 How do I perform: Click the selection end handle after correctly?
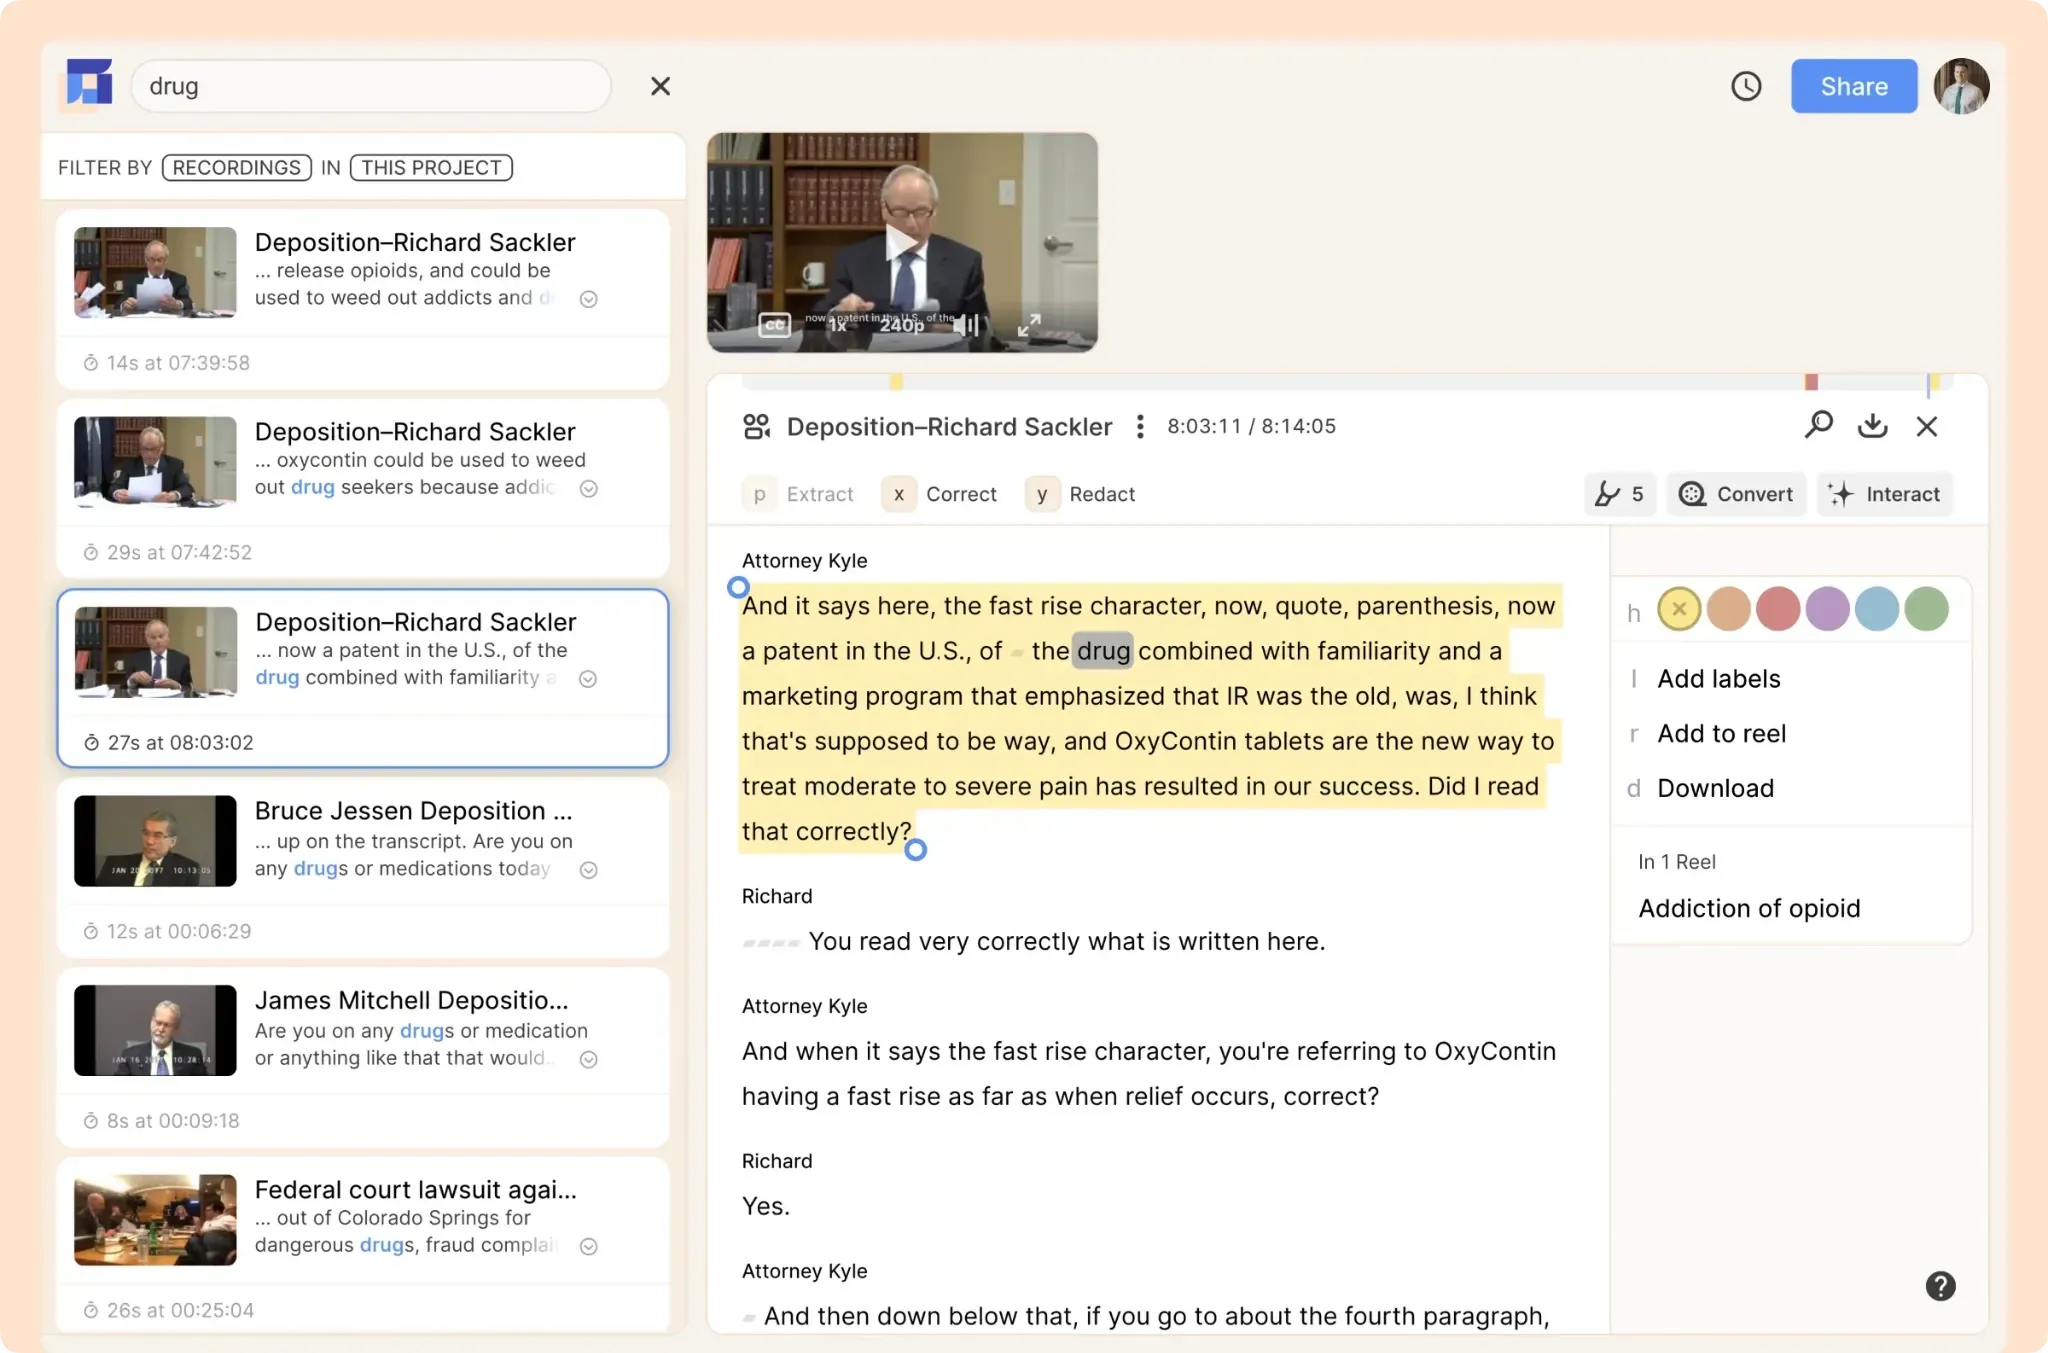coord(915,850)
